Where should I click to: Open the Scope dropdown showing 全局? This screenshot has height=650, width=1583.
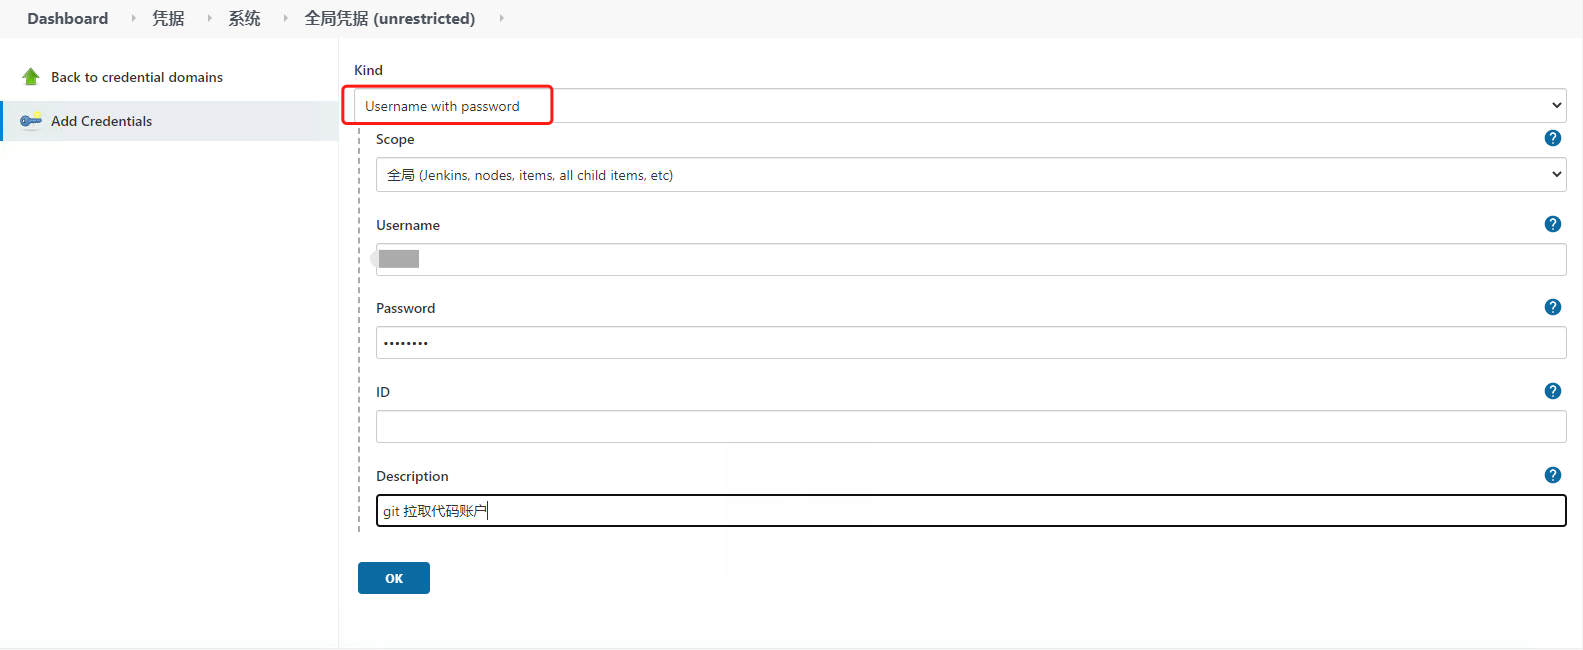click(x=971, y=174)
